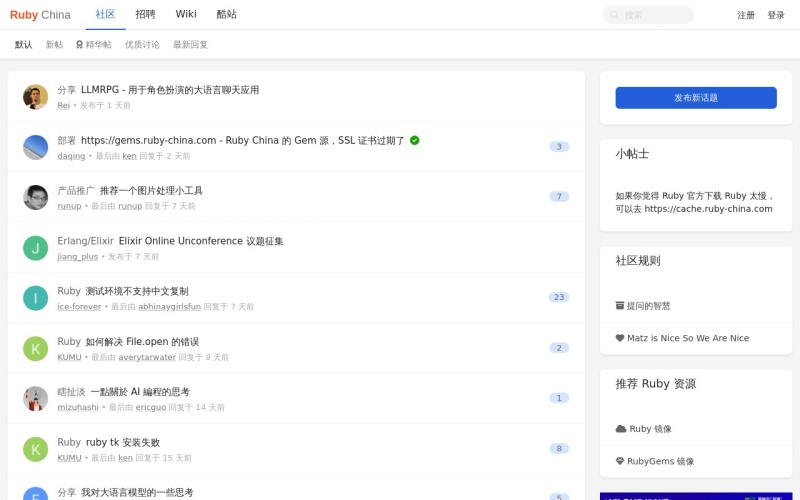The width and height of the screenshot is (800, 500).
Task: Open ice-forever I avatar
Action: (35, 298)
